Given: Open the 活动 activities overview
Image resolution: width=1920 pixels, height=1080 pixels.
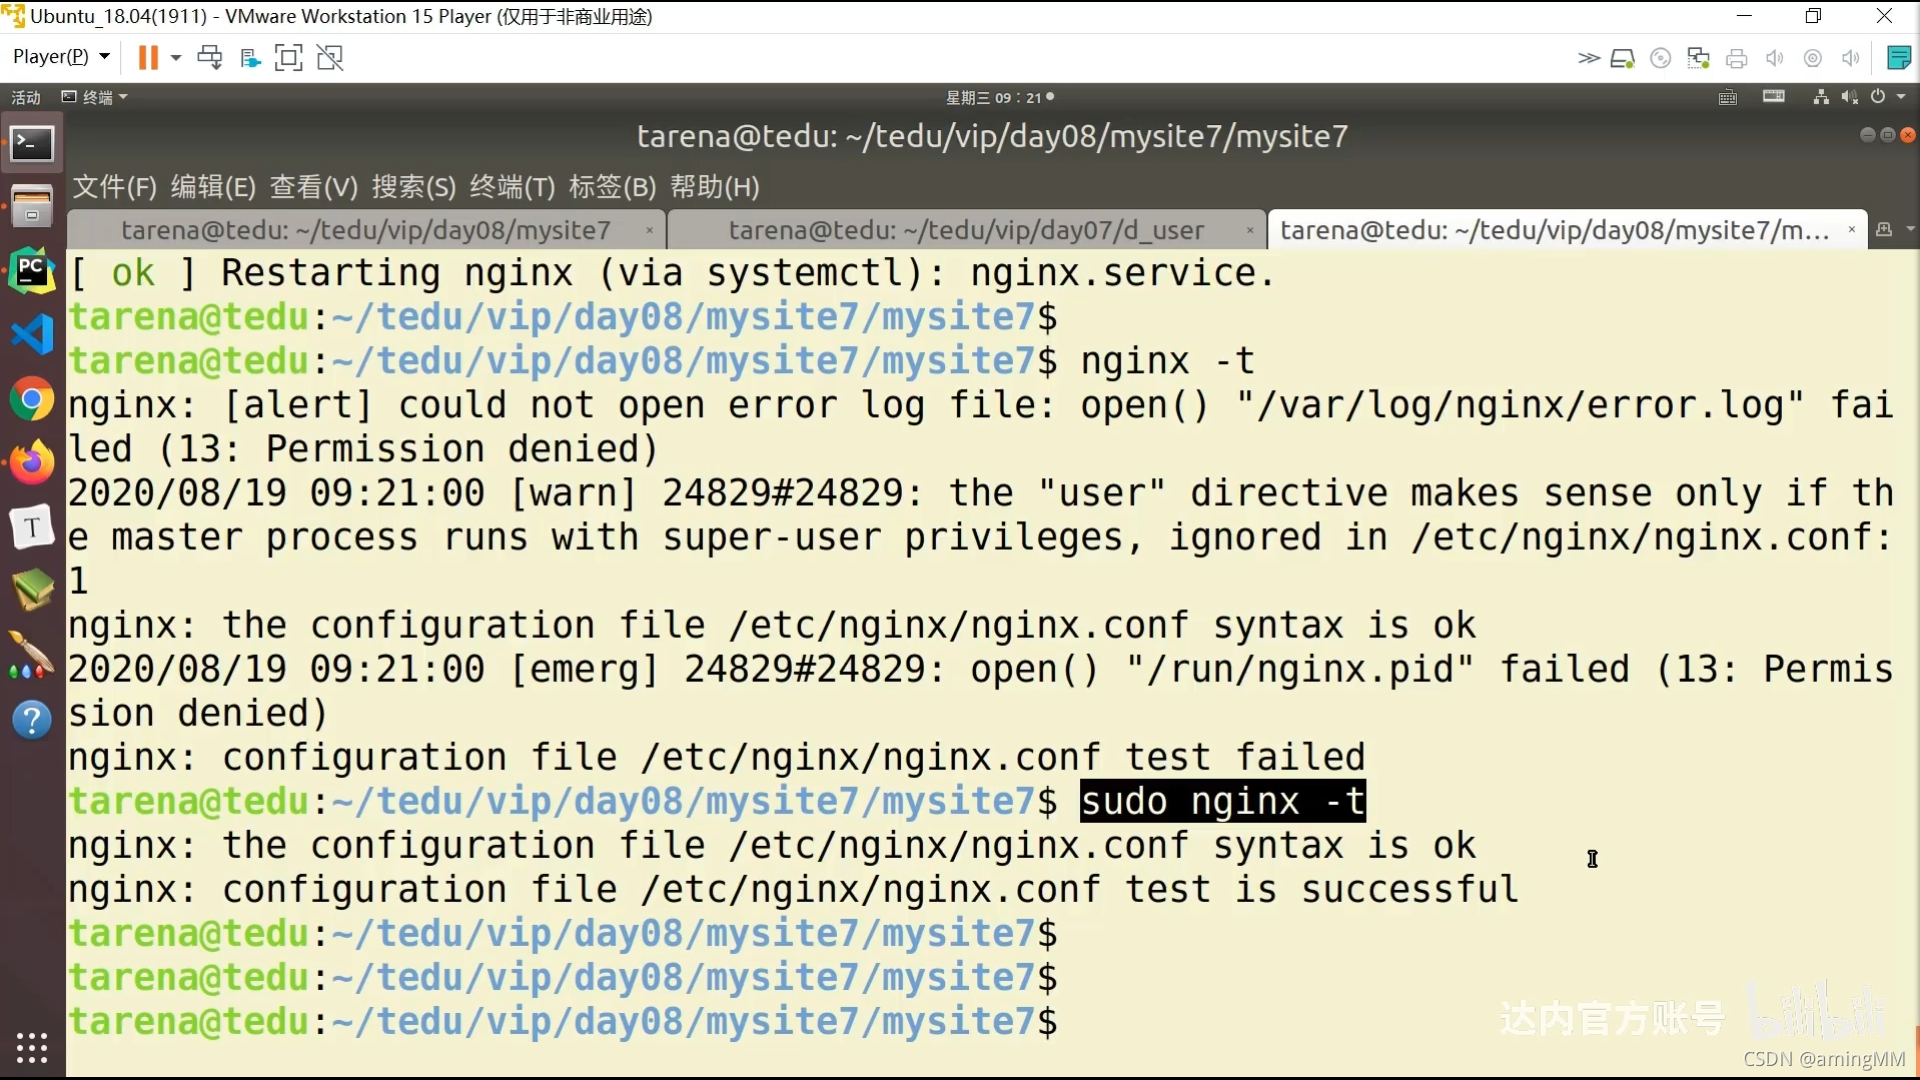Looking at the screenshot, I should pos(26,97).
